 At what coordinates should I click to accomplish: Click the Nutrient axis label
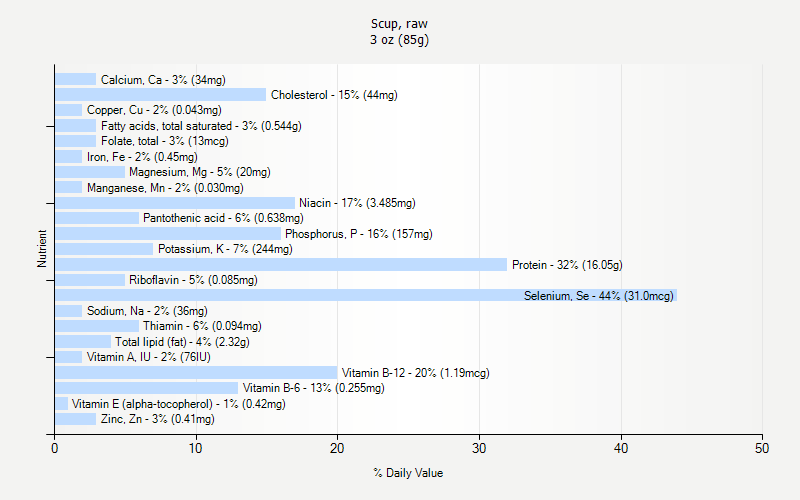point(42,248)
